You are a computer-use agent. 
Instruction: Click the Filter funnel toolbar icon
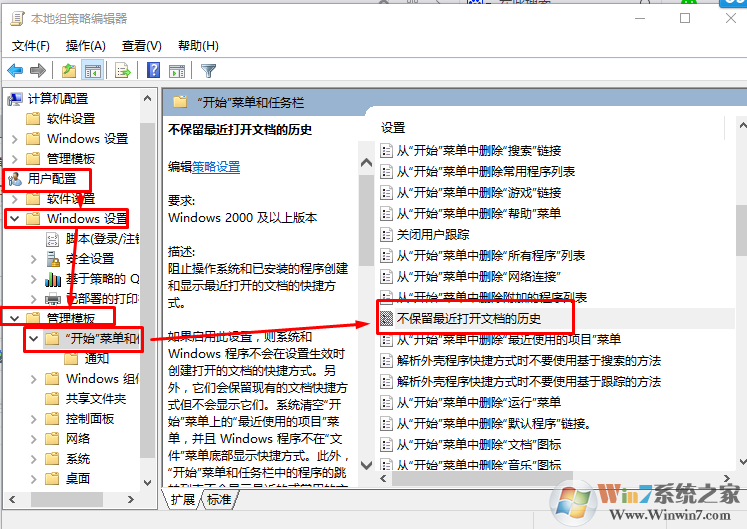[208, 71]
